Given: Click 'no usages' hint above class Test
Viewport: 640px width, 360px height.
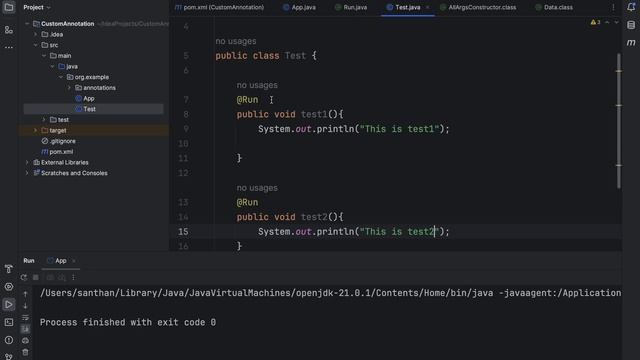Looking at the screenshot, I should click(236, 41).
